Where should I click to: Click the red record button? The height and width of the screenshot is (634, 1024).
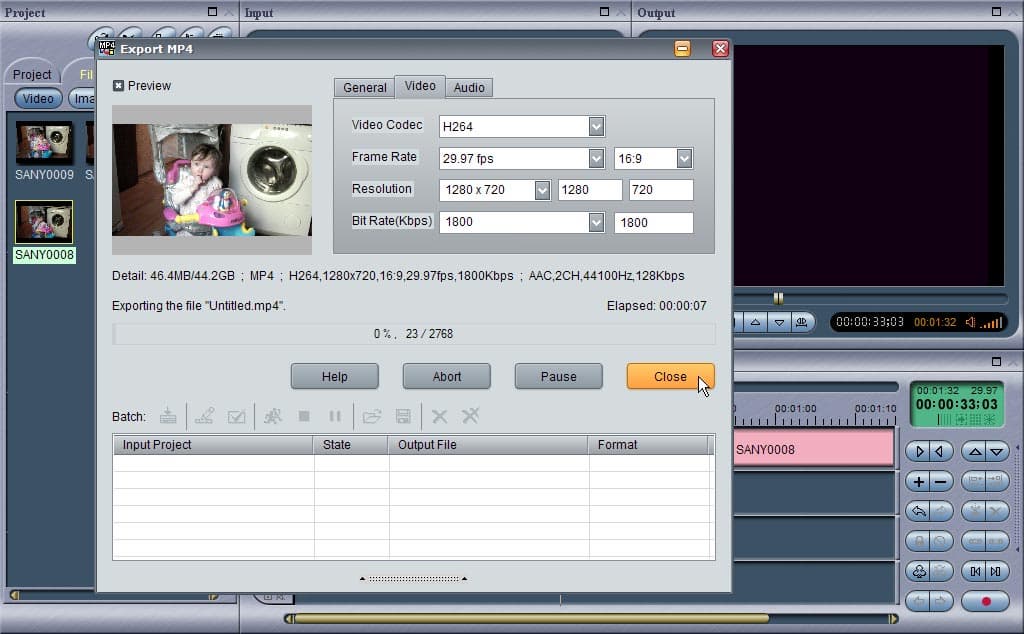pos(986,601)
